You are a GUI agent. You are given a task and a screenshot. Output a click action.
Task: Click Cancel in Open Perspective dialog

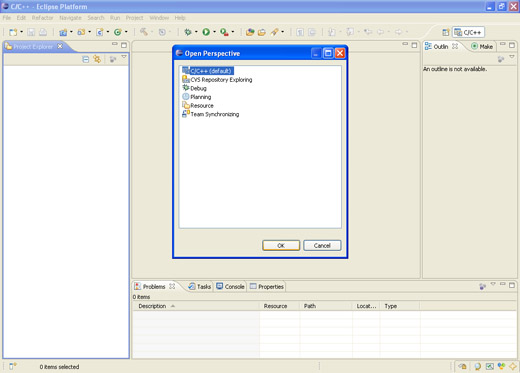[x=322, y=245]
